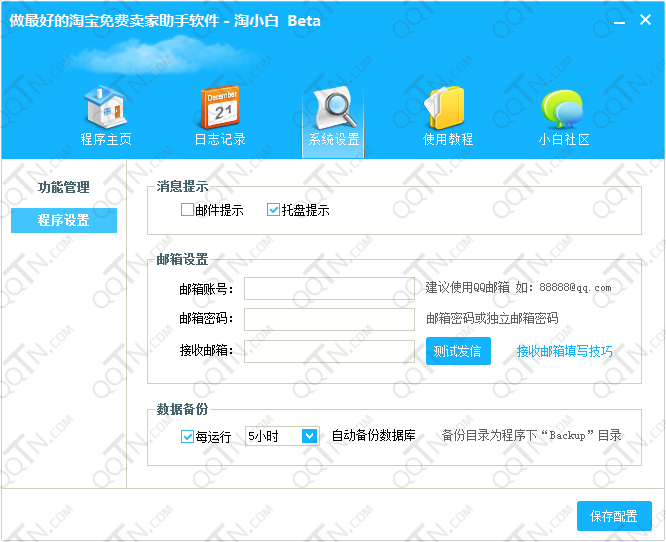Focus the 接收邮箱 input field
Image resolution: width=666 pixels, height=542 pixels.
329,351
